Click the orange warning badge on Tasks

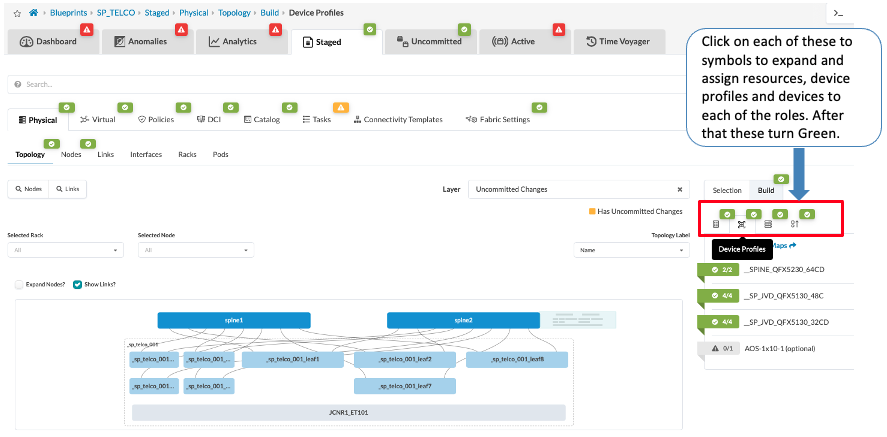[x=341, y=107]
